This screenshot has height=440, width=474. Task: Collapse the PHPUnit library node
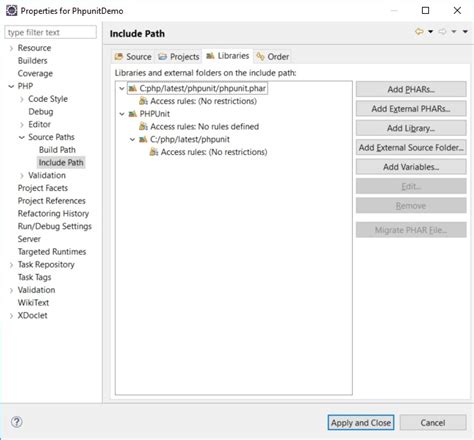coord(122,114)
